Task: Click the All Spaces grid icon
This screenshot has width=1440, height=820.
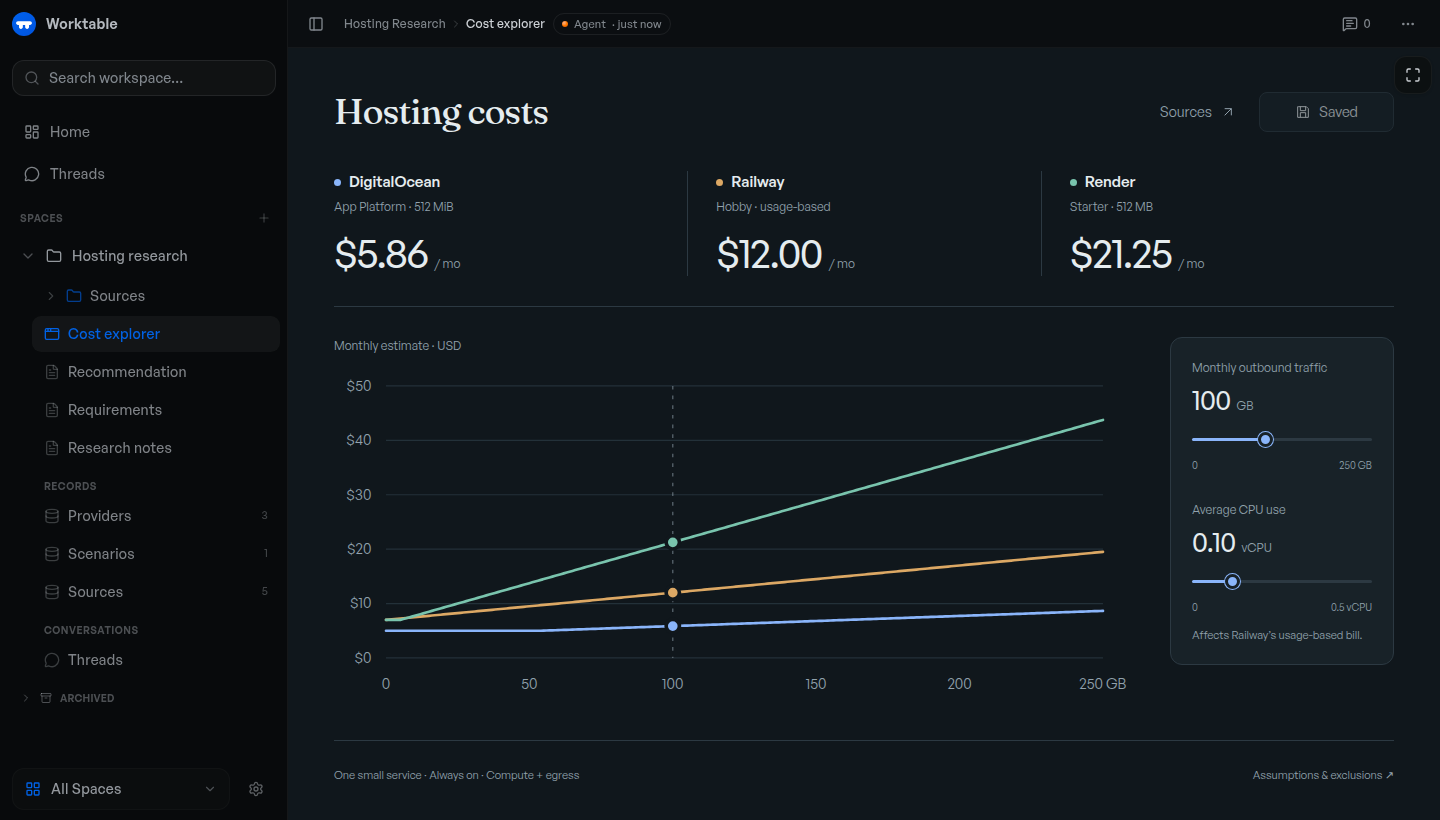Action: pyautogui.click(x=33, y=789)
